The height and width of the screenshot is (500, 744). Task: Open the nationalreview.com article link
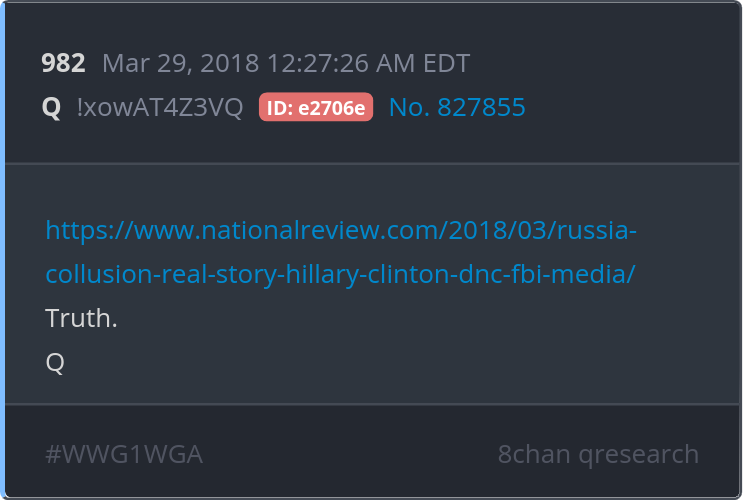coord(341,231)
